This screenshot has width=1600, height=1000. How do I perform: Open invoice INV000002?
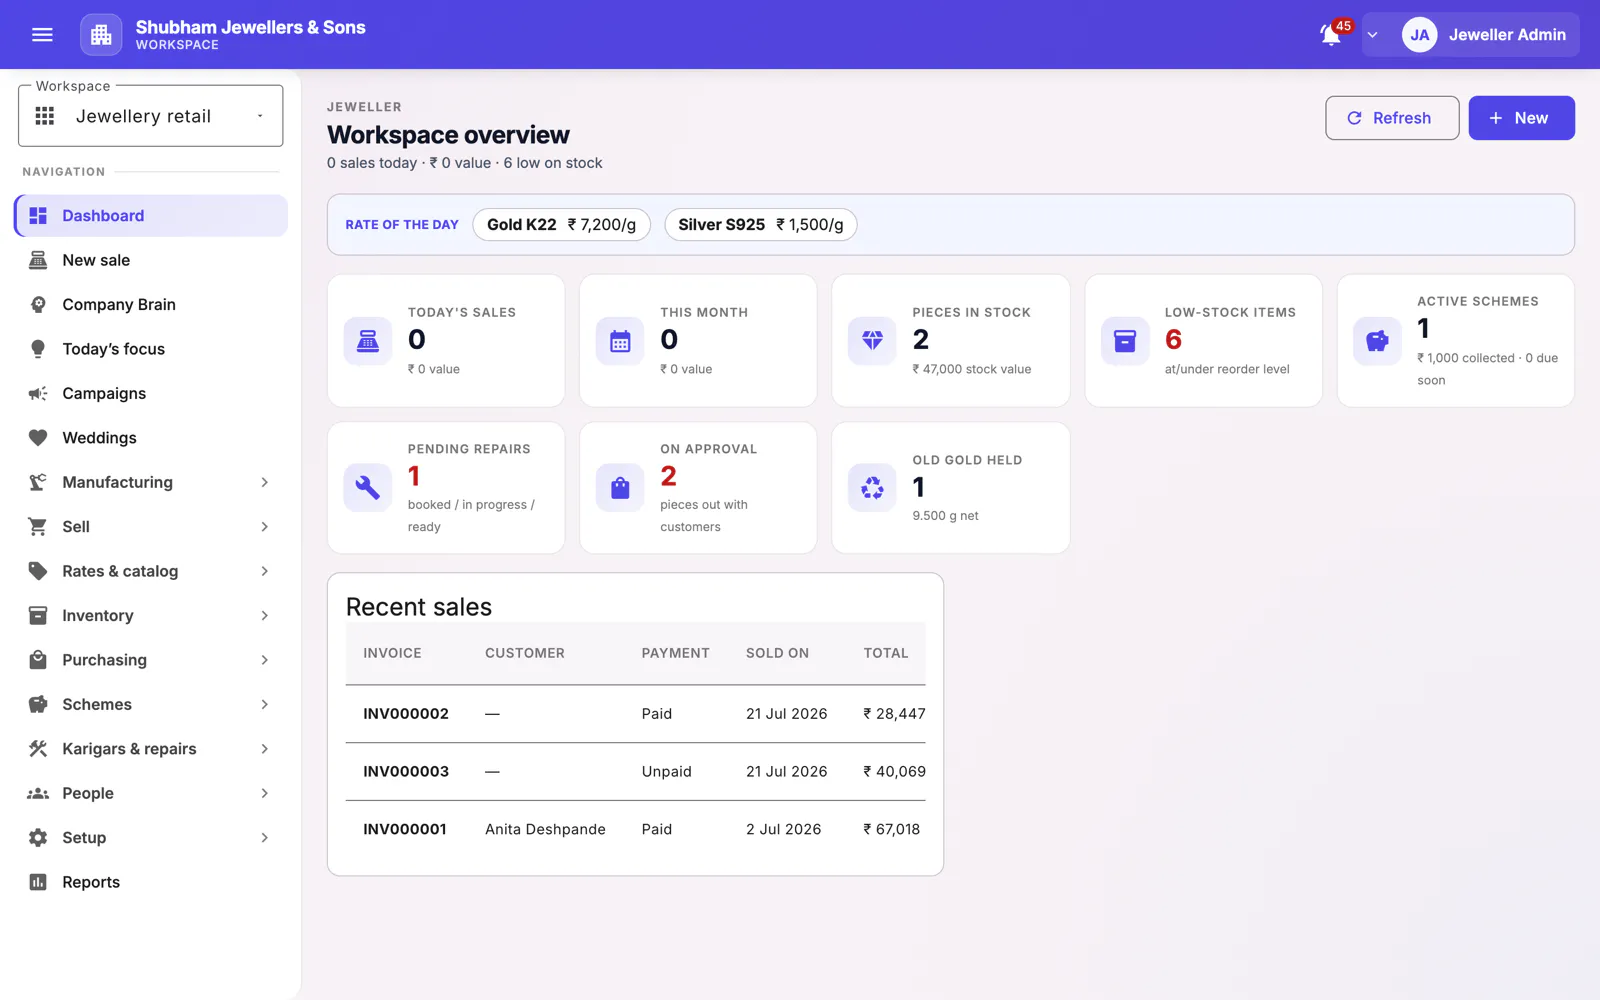coord(406,714)
